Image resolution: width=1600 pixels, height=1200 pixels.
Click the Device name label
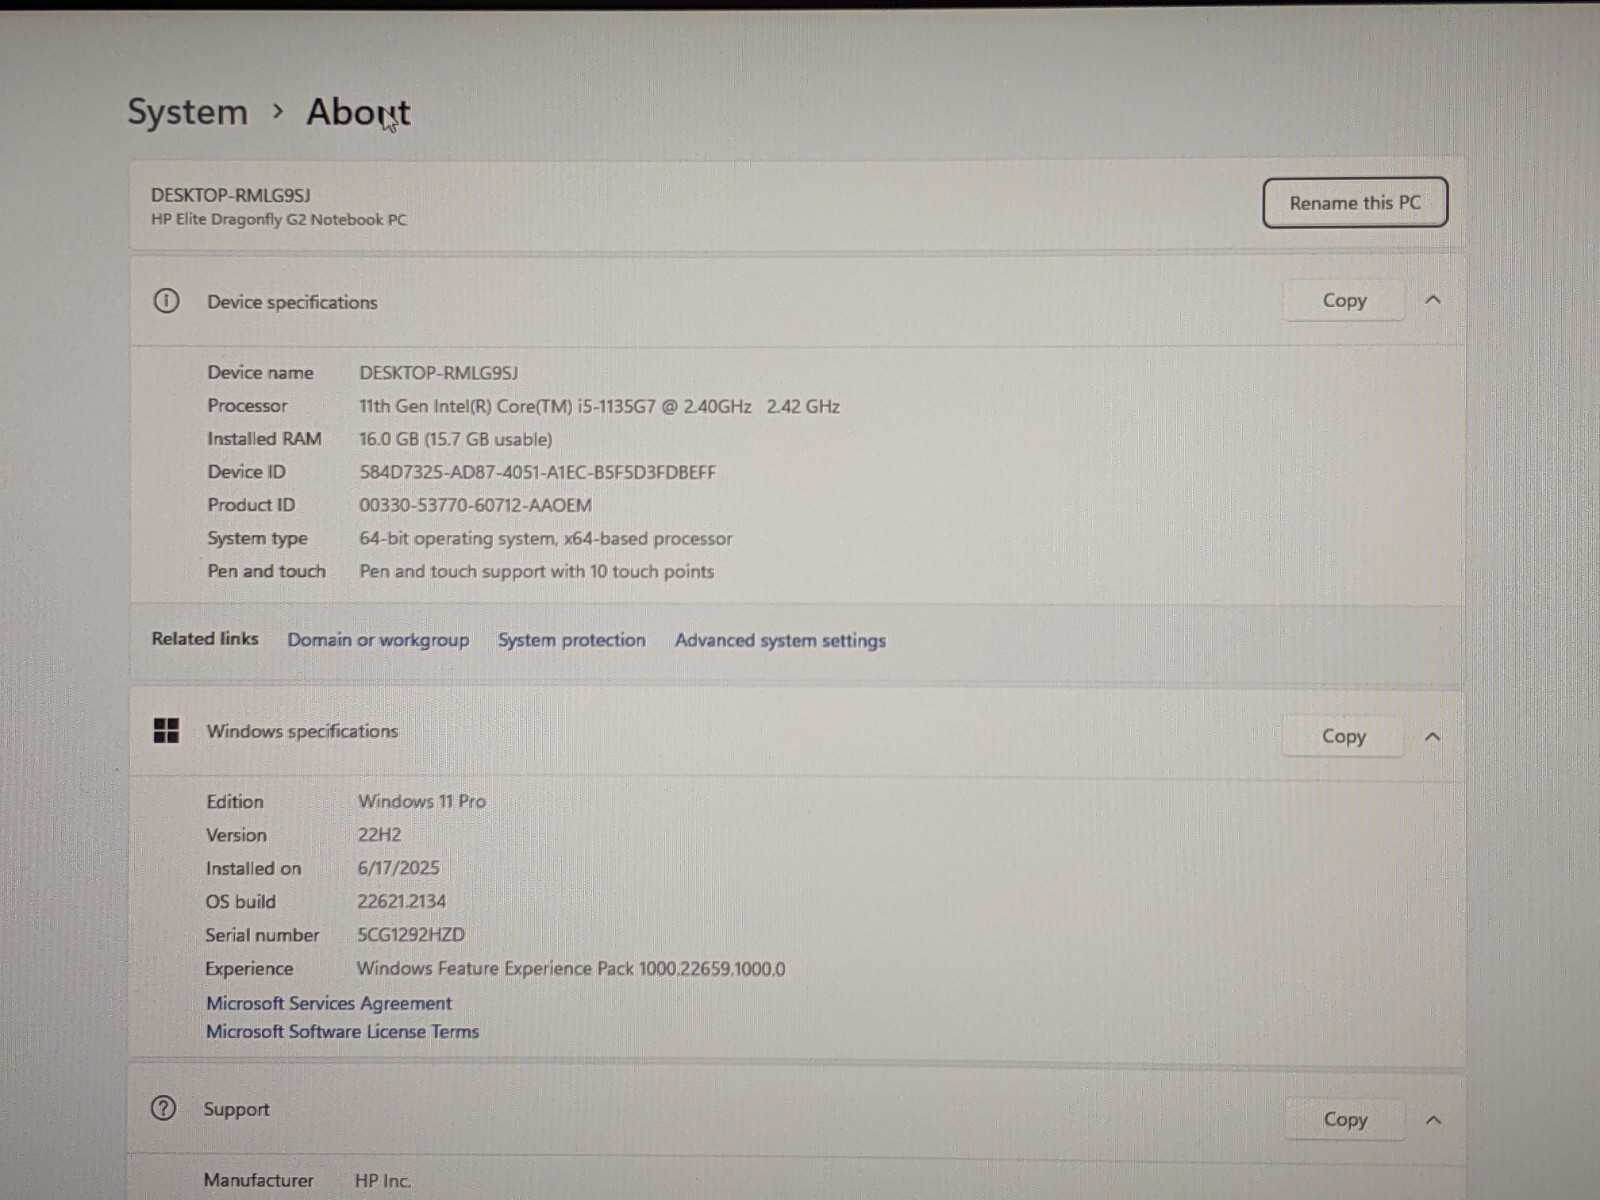coord(260,372)
